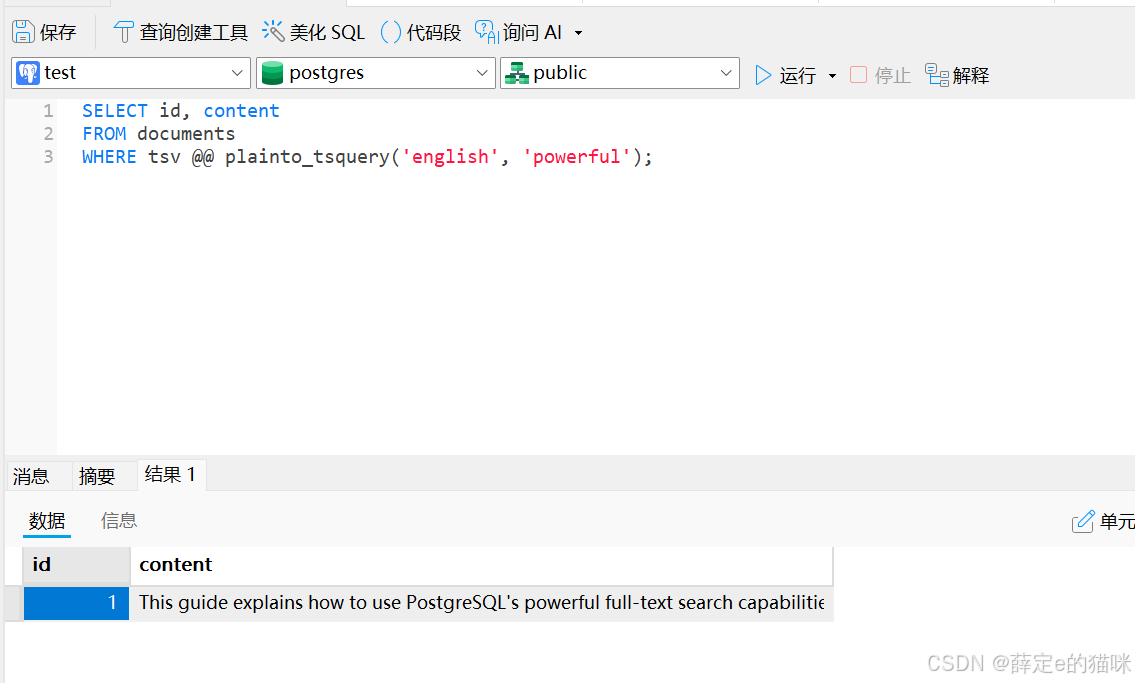The width and height of the screenshot is (1135, 683).
Task: Click the Save (保存) disk icon
Action: point(24,32)
